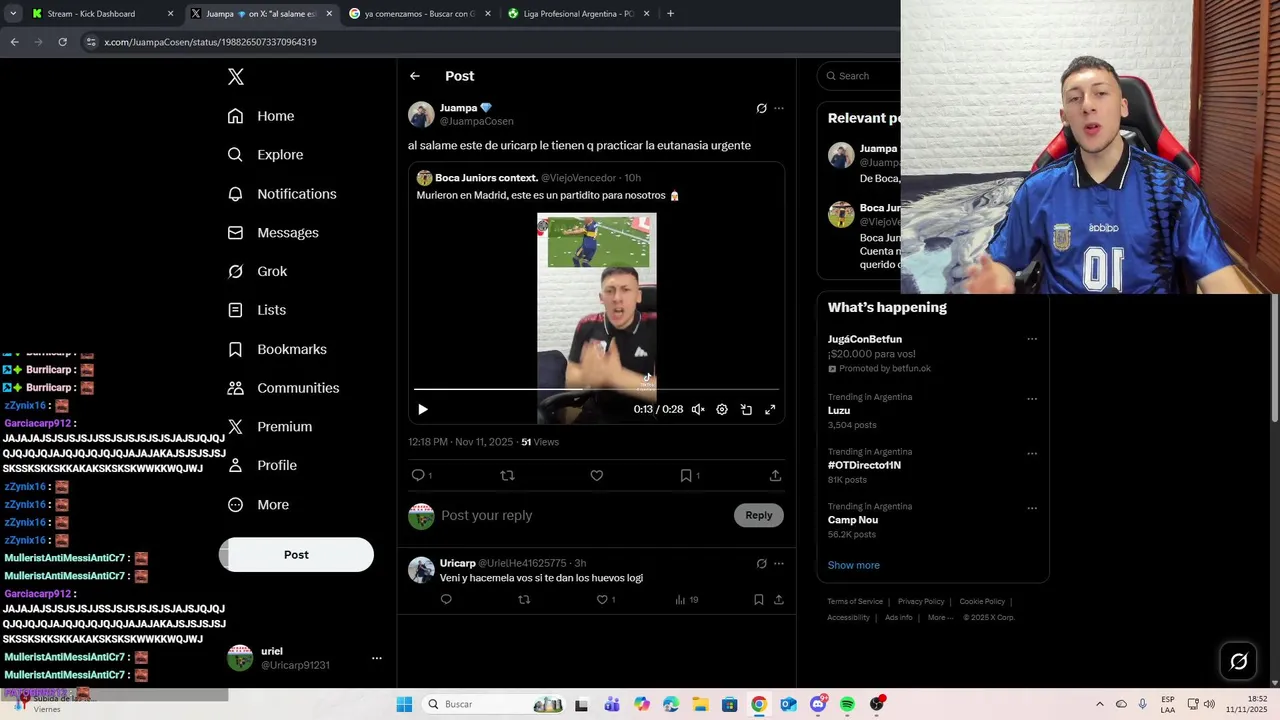
Task: Open Premium in the sidebar
Action: pos(270,427)
